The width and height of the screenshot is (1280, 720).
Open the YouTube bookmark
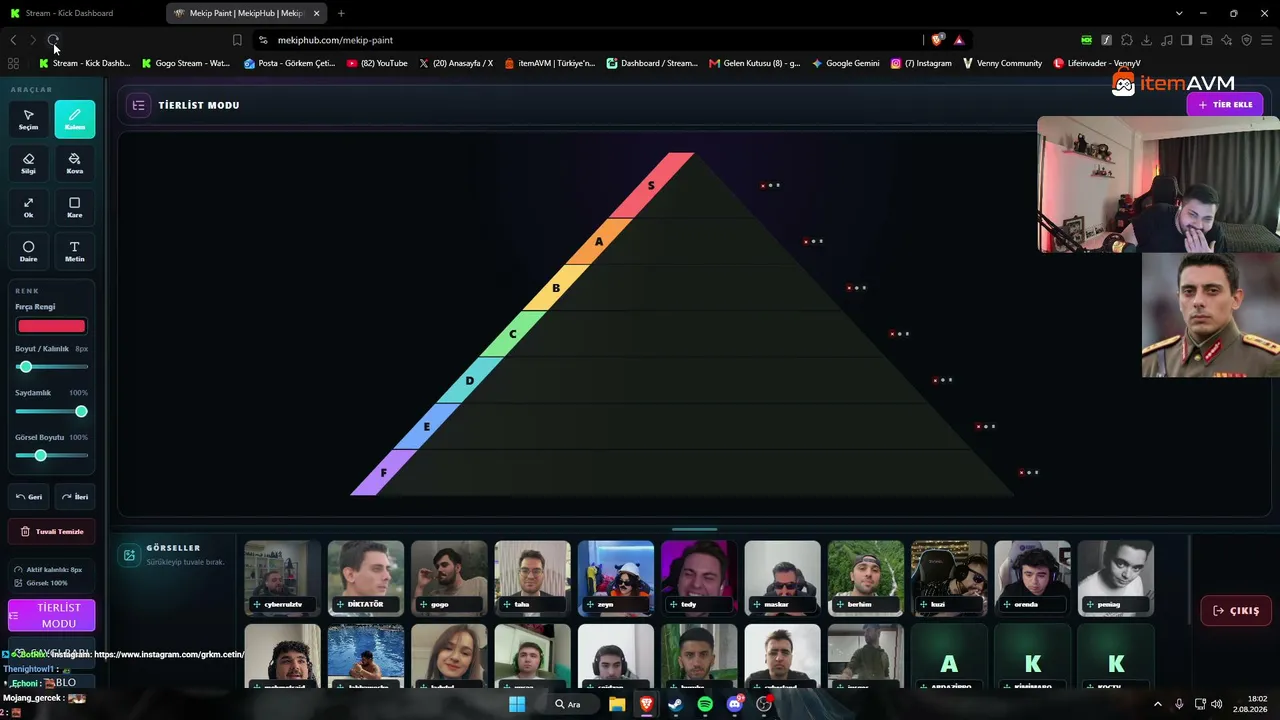pos(377,63)
